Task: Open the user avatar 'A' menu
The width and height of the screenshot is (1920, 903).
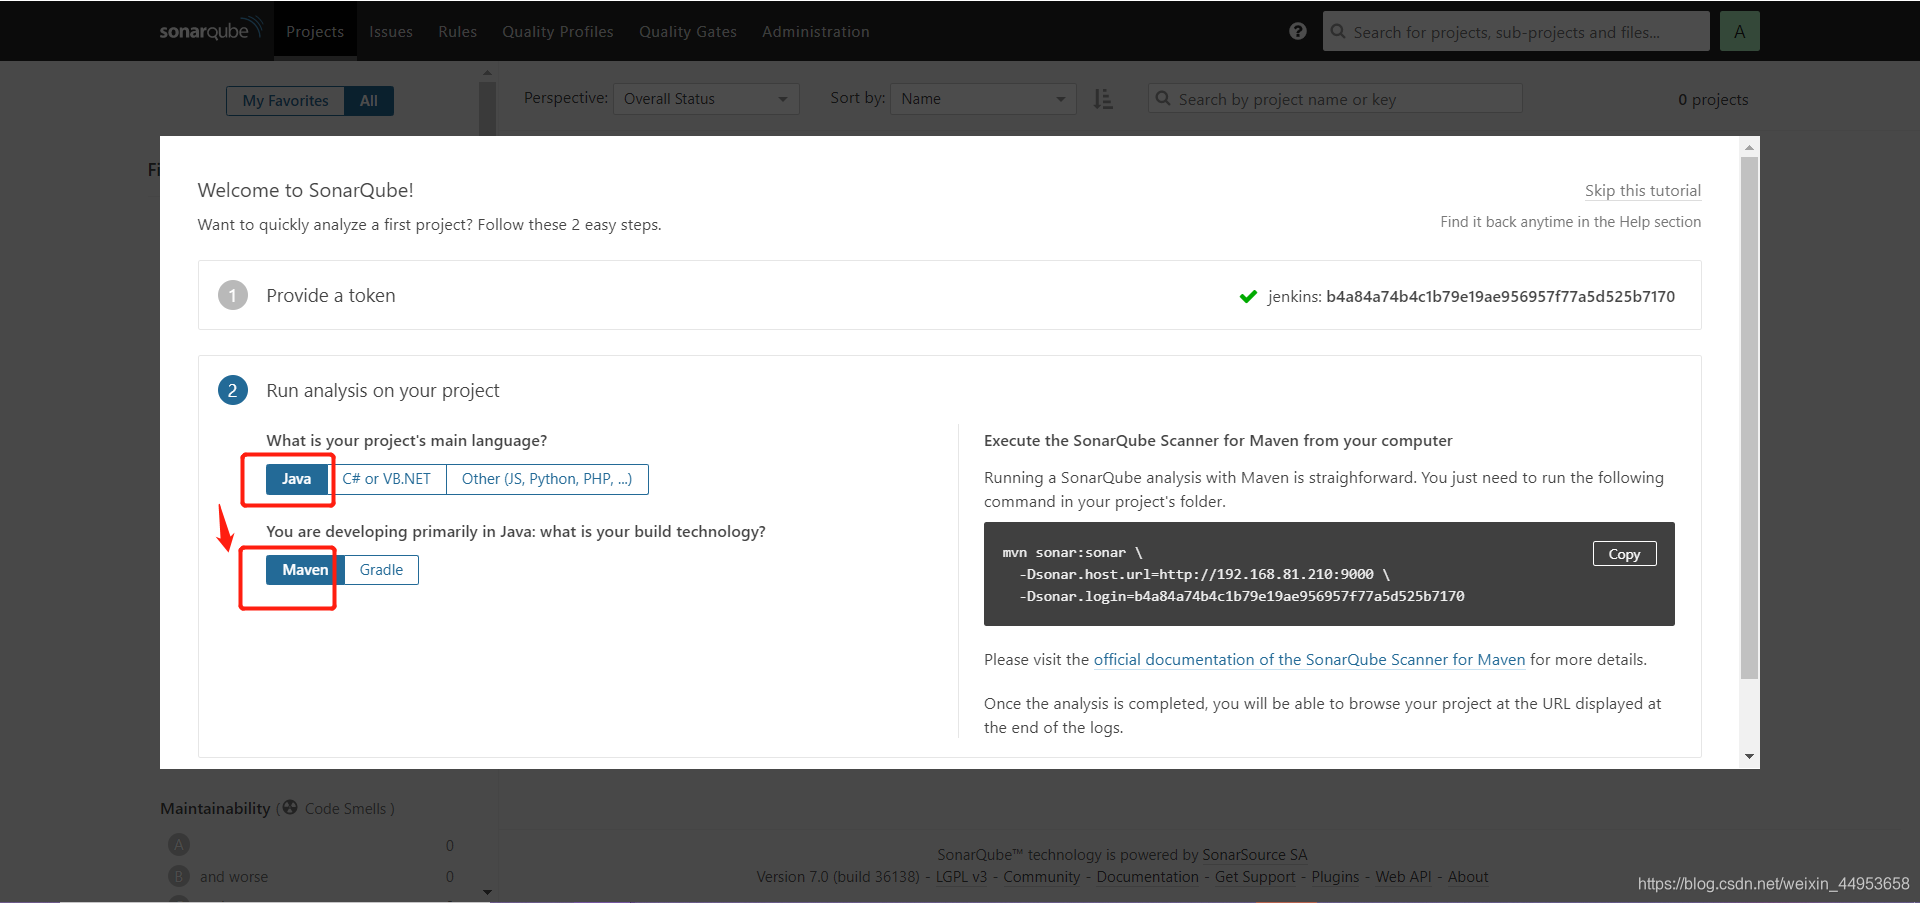Action: (x=1739, y=31)
